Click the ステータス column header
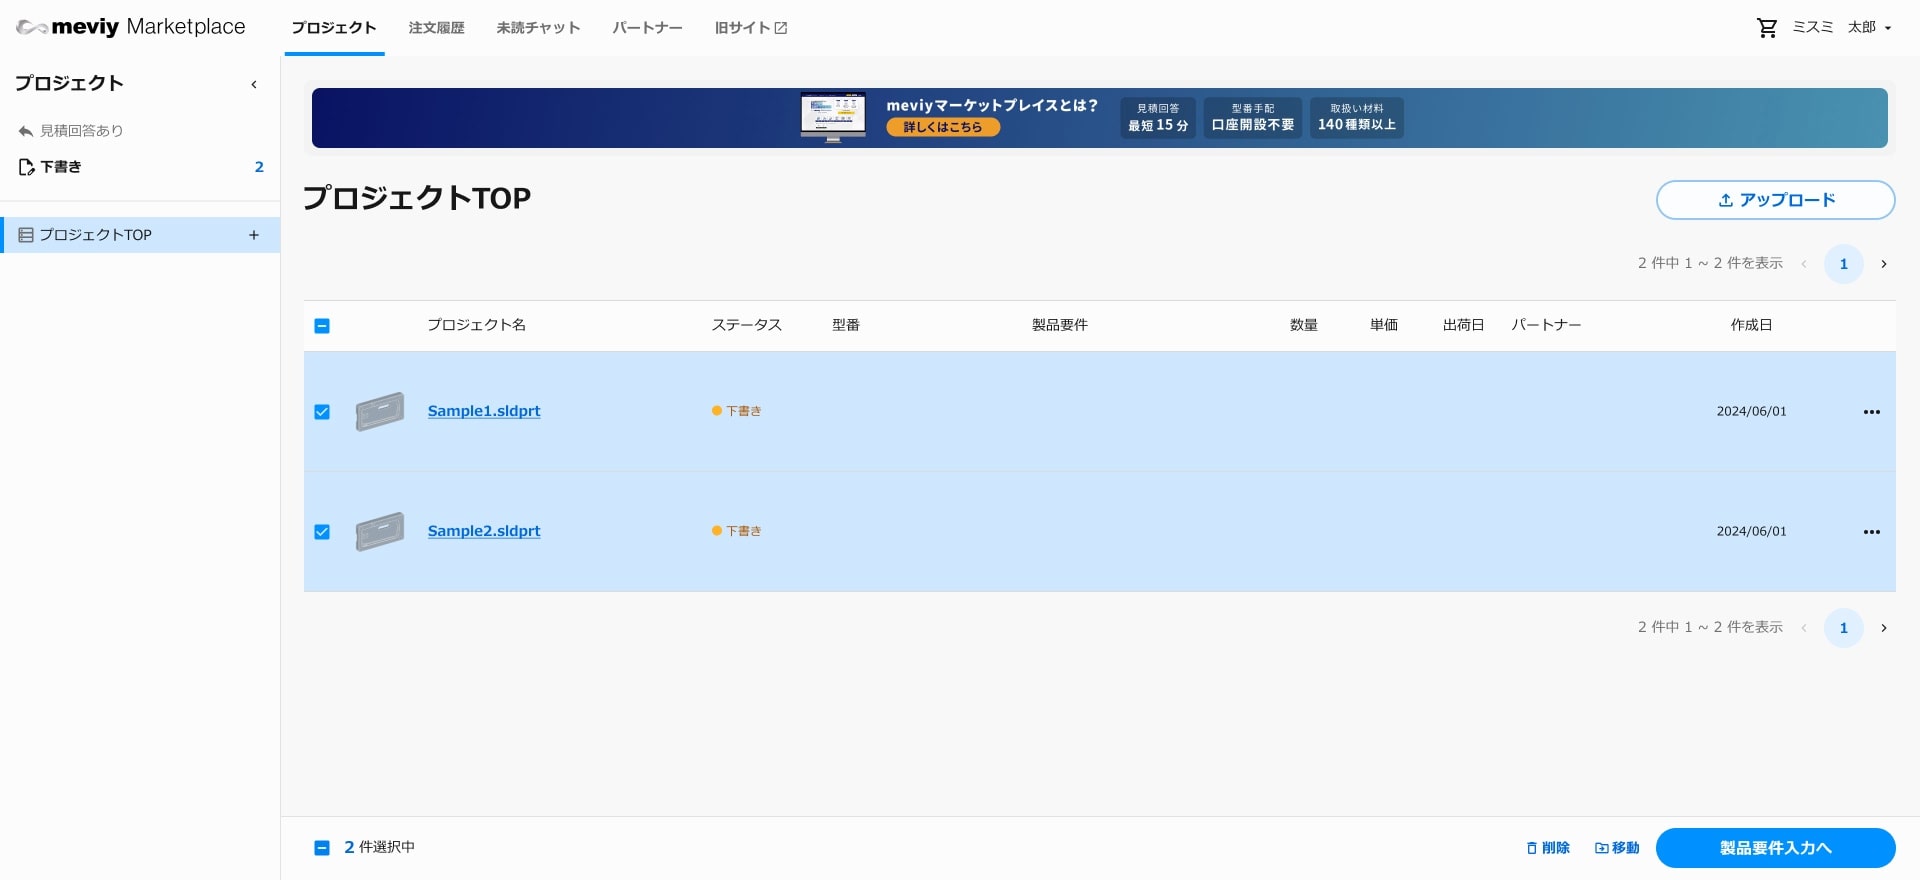1920x880 pixels. [x=747, y=325]
